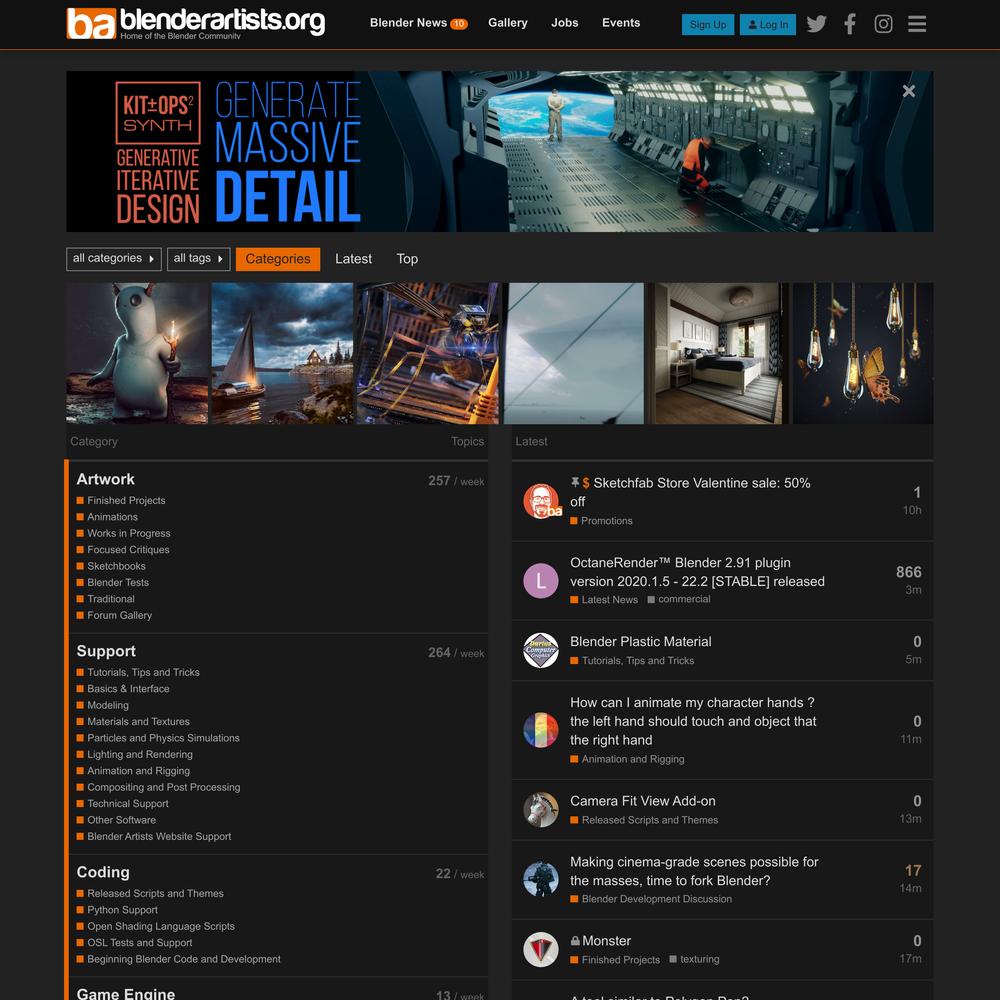
Task: Open the Coding category heading
Action: pos(103,872)
